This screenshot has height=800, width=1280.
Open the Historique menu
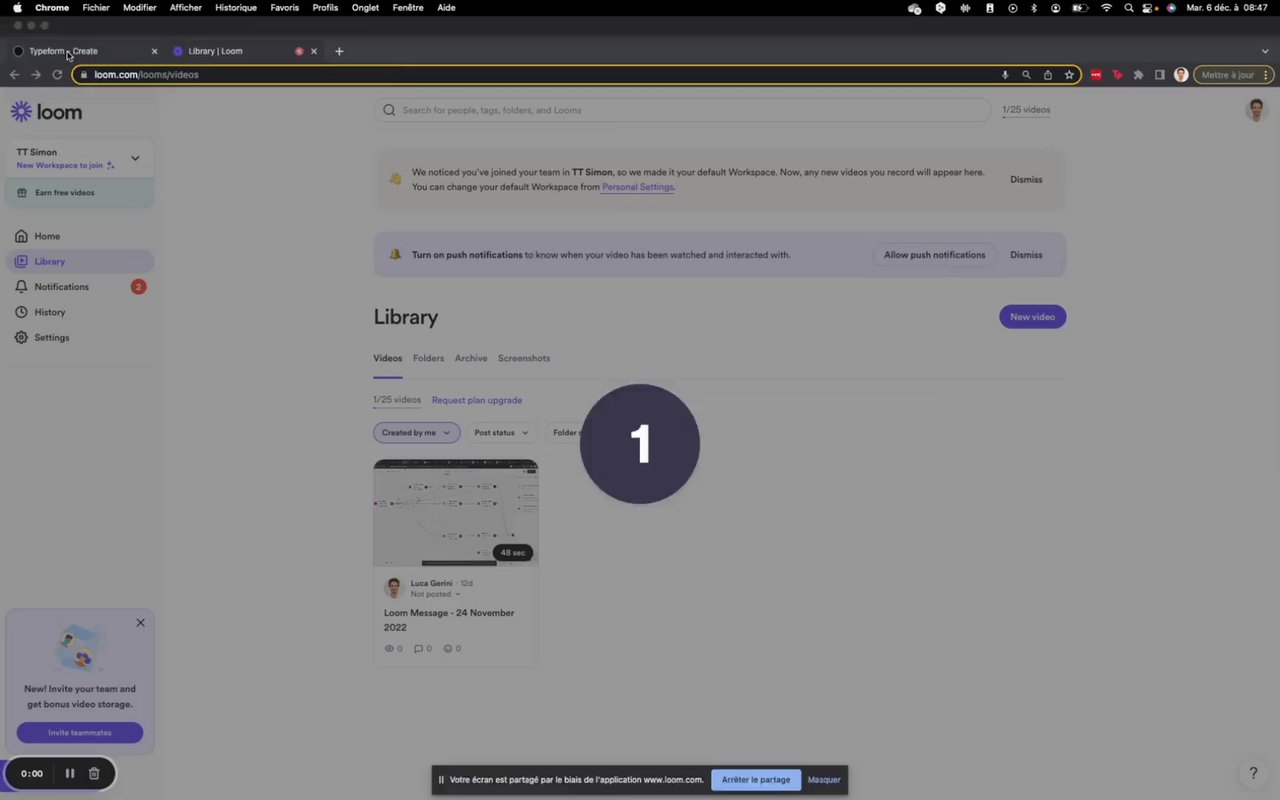click(236, 8)
